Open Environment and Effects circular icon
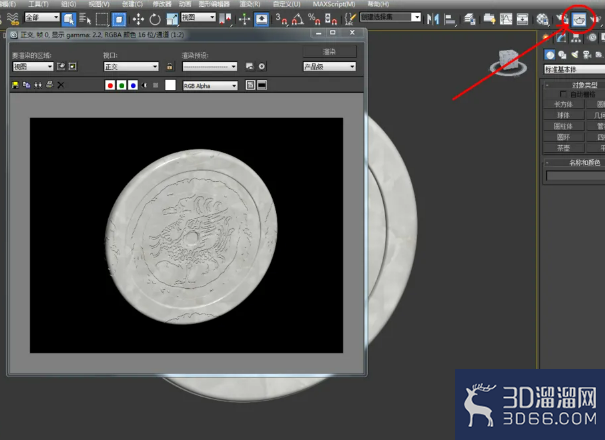Image resolution: width=605 pixels, height=440 pixels. [x=262, y=66]
